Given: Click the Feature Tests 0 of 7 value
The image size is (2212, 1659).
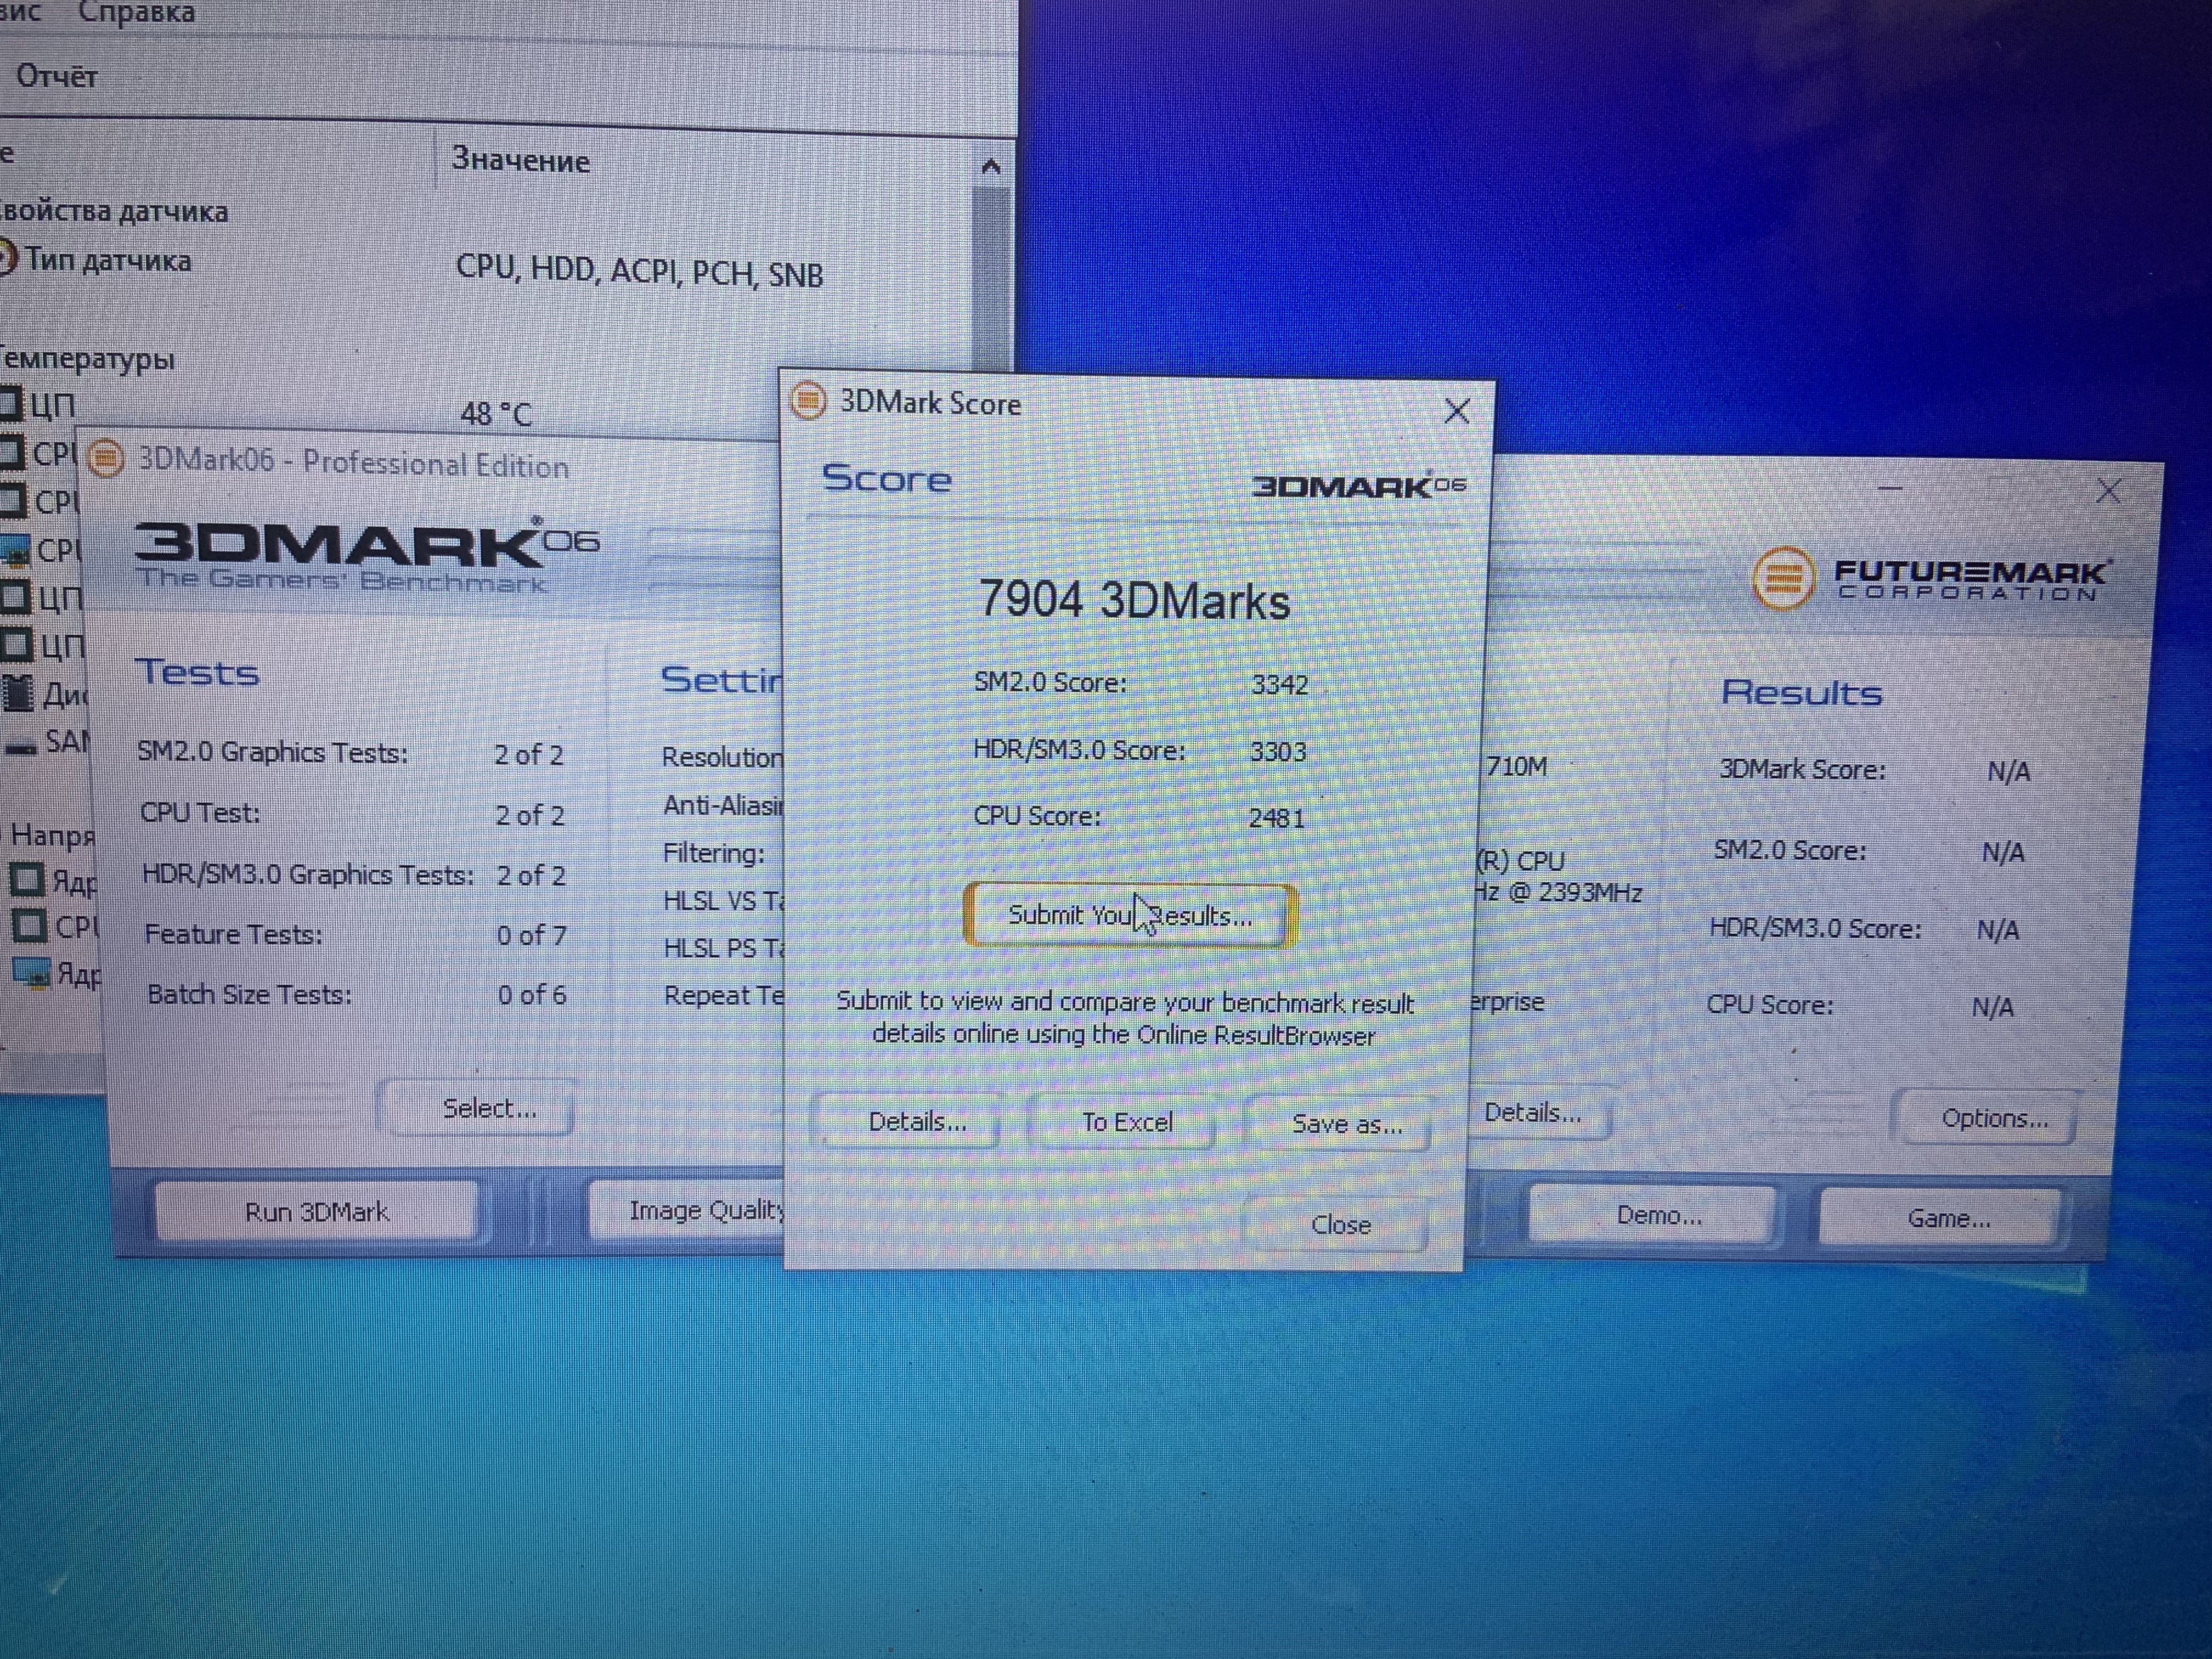Looking at the screenshot, I should tap(532, 936).
